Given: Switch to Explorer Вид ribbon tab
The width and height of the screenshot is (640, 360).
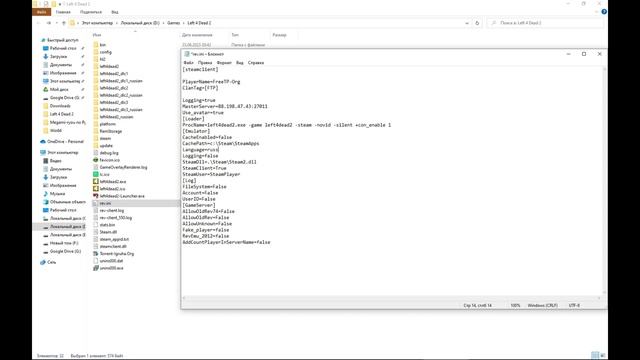Looking at the screenshot, I should point(115,12).
